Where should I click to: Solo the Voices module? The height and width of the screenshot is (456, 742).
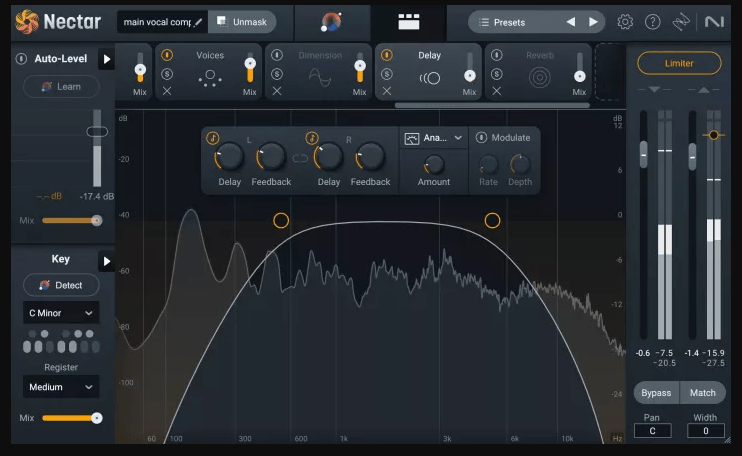click(167, 74)
